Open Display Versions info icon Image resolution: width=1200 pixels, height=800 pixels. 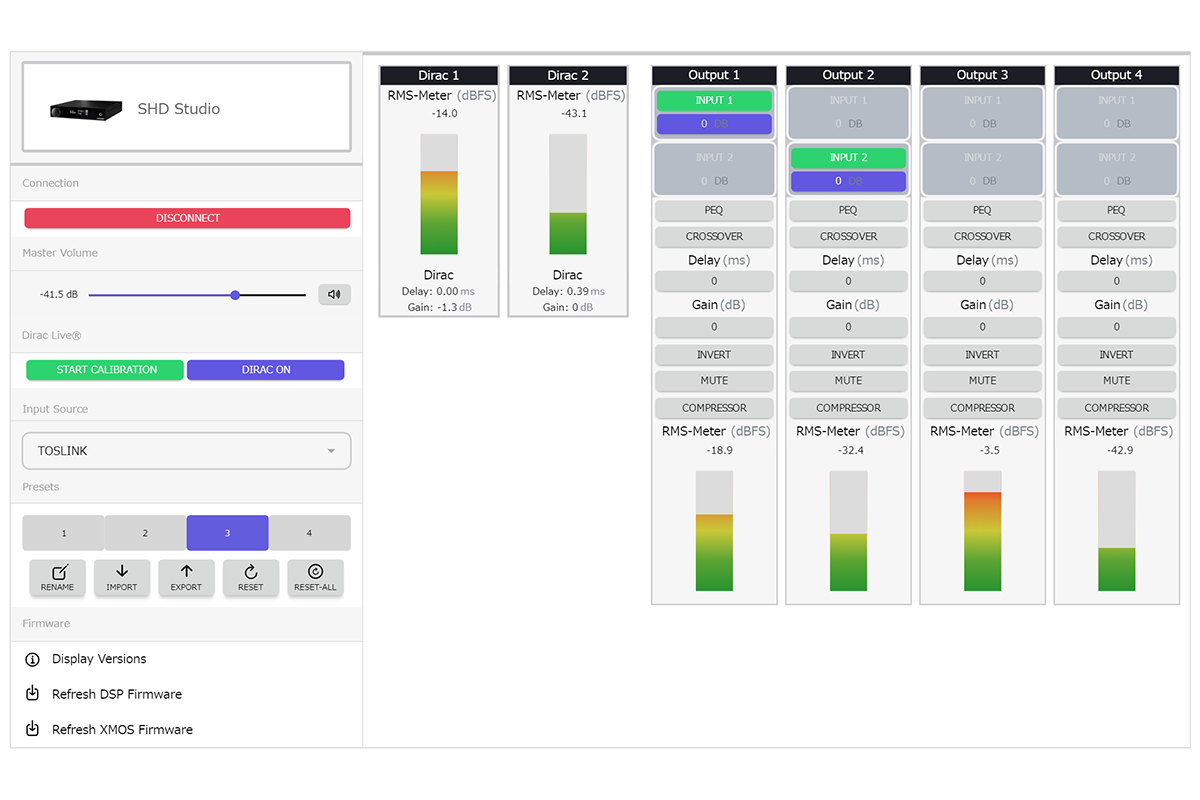coord(32,659)
